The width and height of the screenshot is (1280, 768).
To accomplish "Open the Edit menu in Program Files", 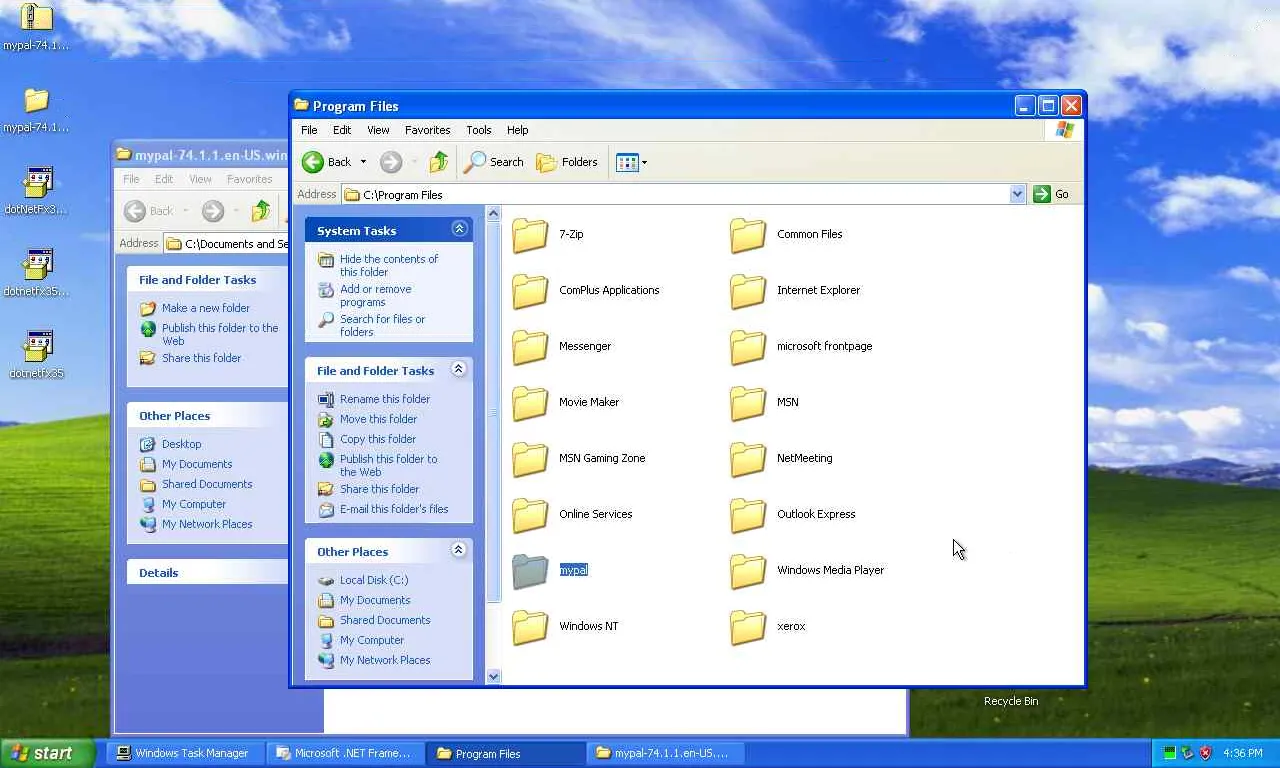I will pos(342,130).
